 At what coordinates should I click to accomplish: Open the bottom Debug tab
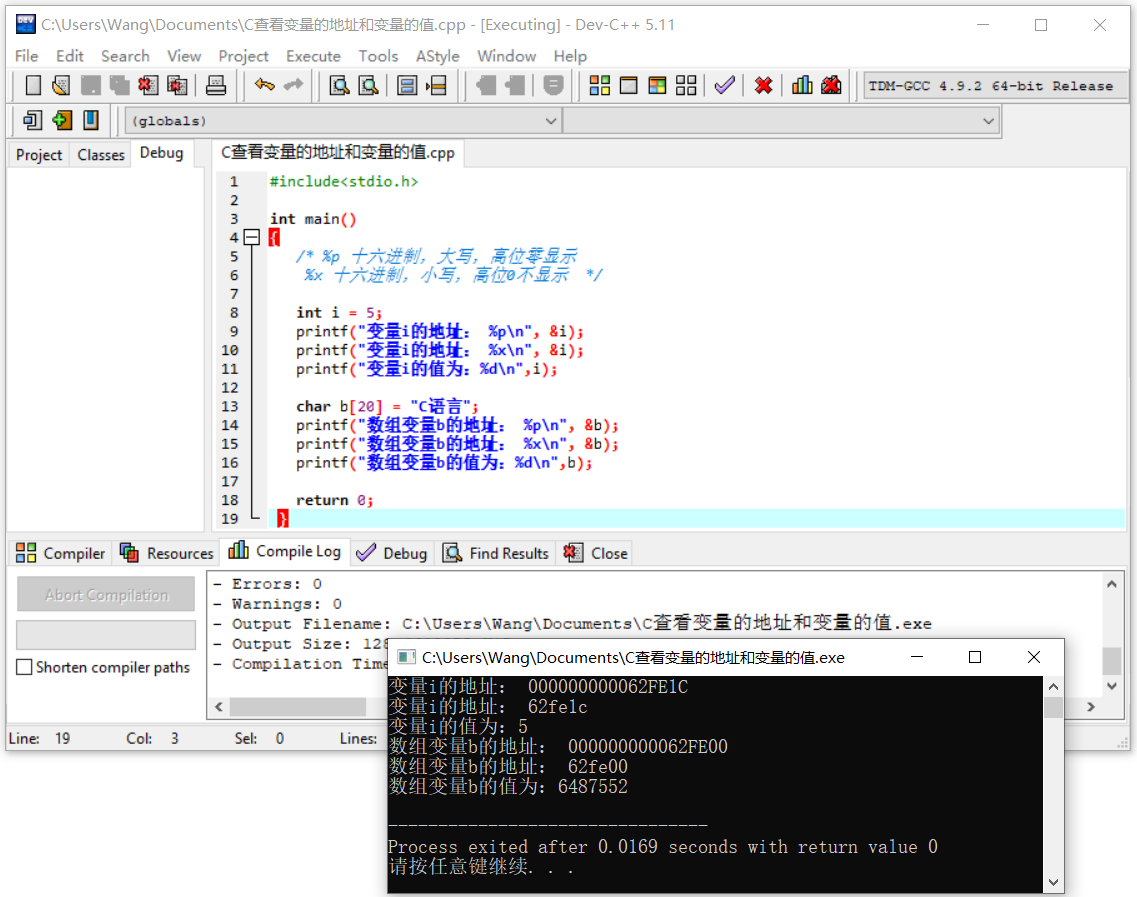tap(392, 553)
